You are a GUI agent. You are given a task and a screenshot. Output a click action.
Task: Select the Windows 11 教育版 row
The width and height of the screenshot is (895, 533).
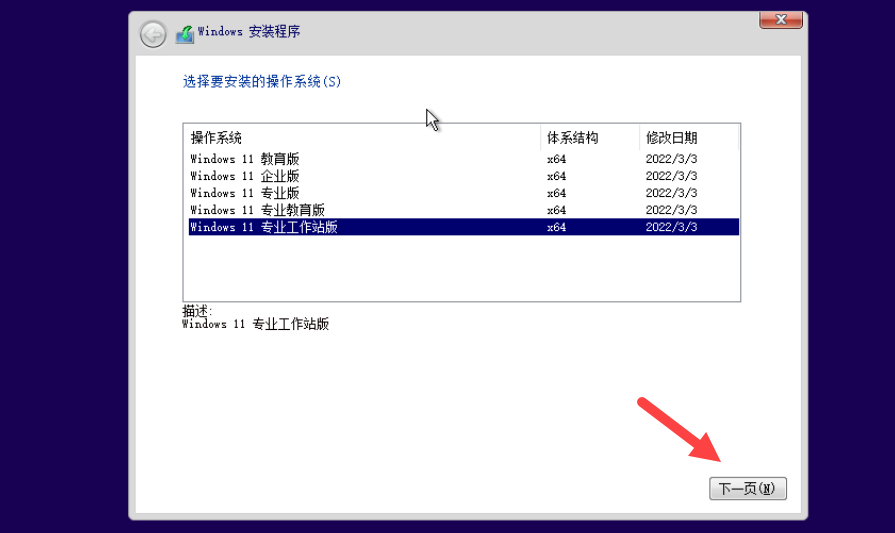coord(463,159)
